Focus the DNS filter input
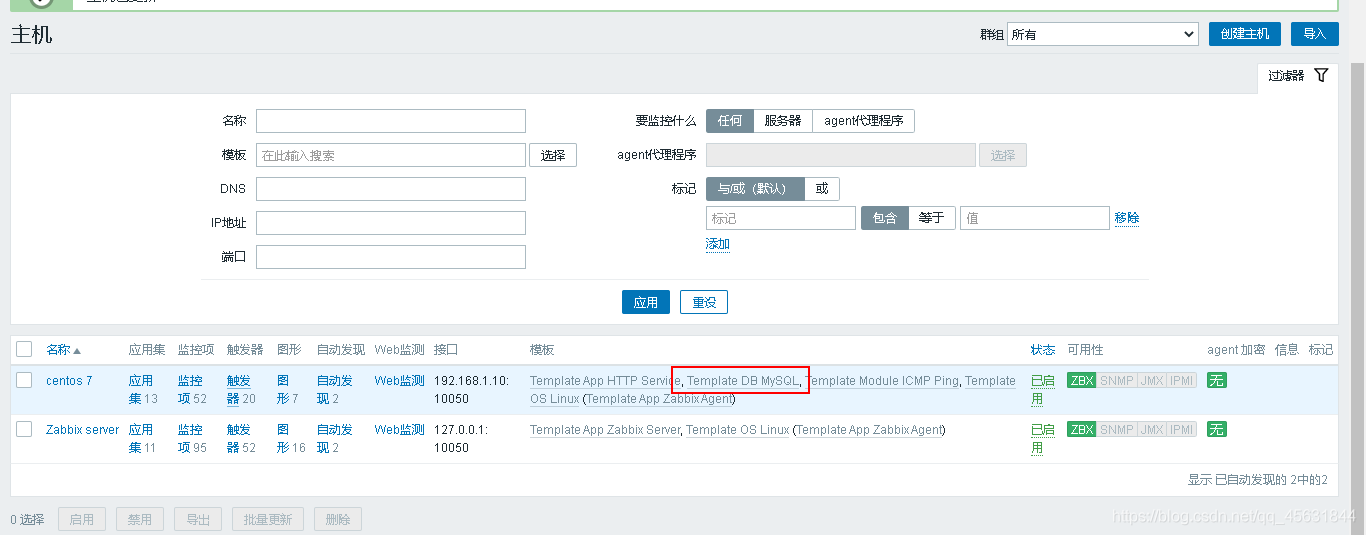The image size is (1366, 535). [391, 189]
